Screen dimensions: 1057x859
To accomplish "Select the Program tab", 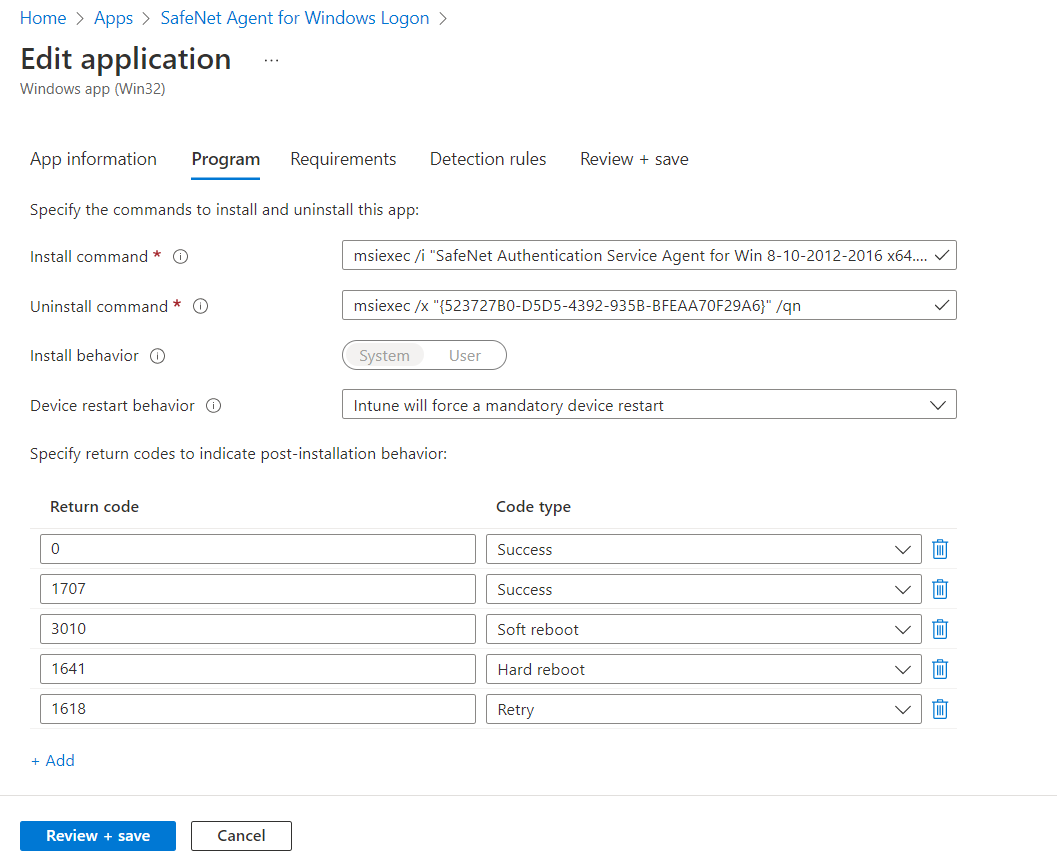I will [x=225, y=159].
